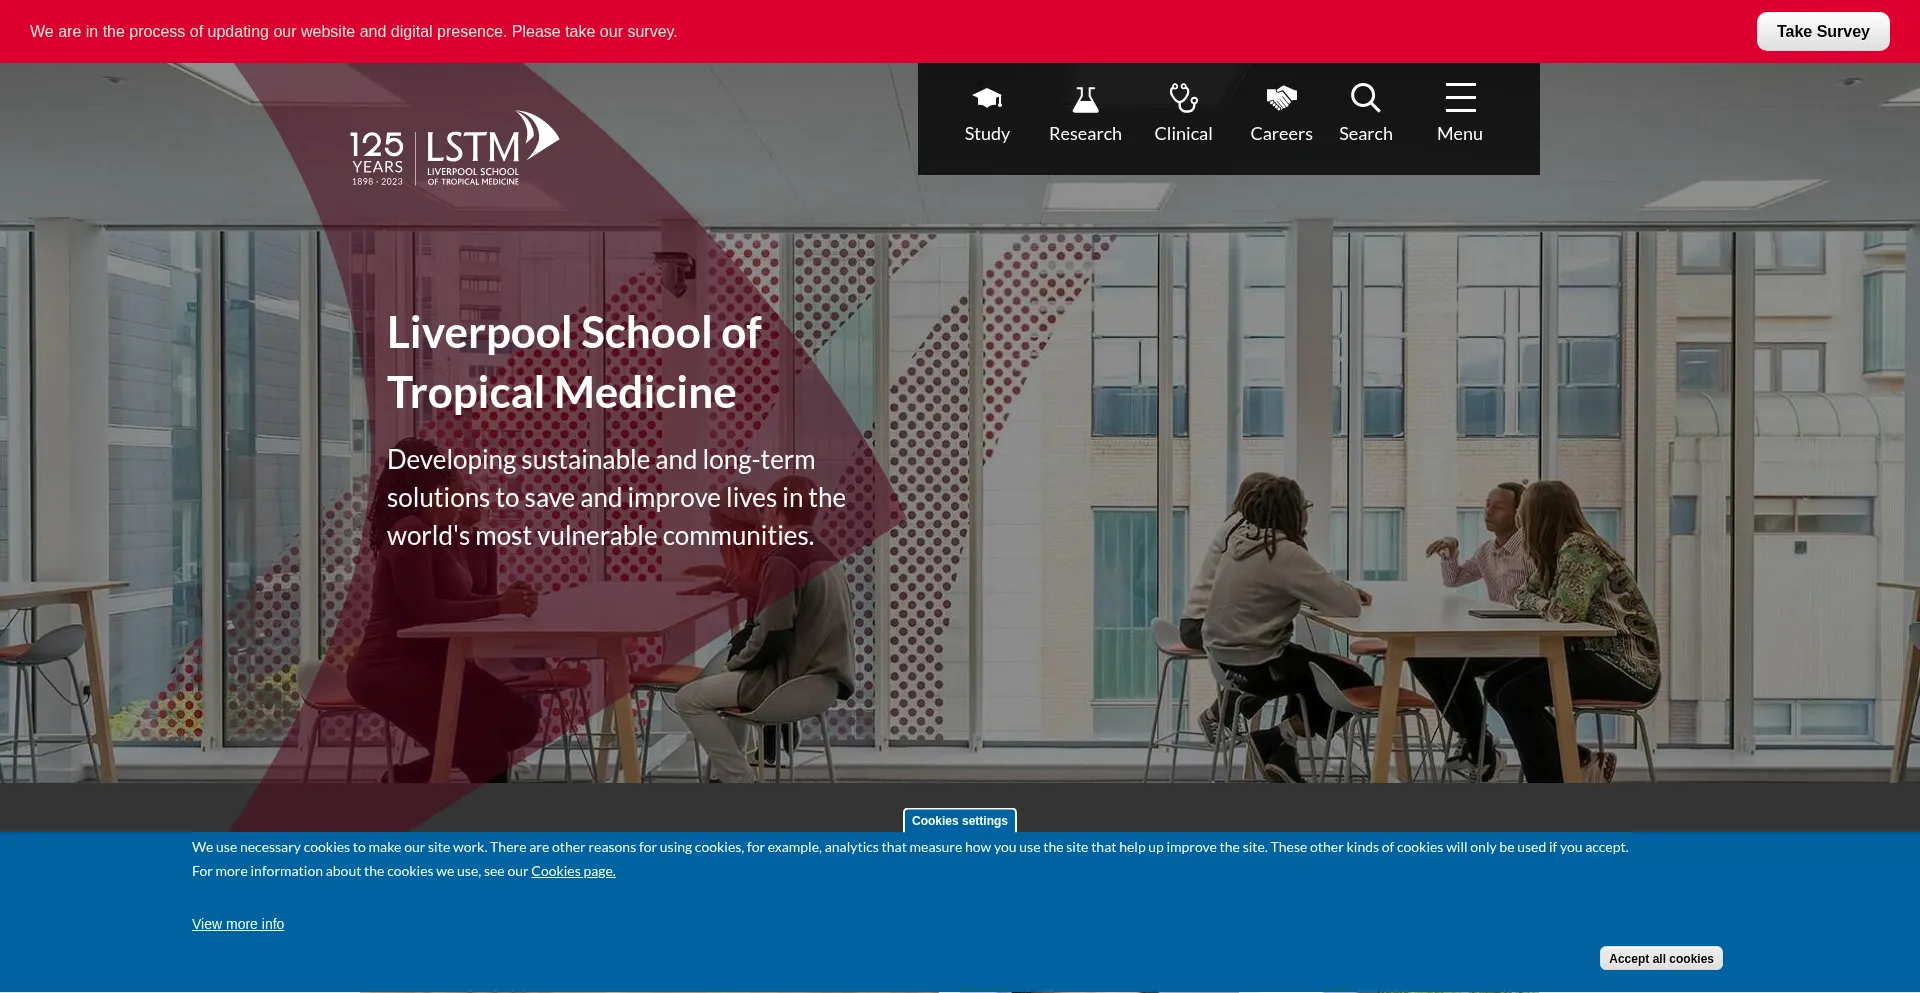The image size is (1920, 993).
Task: Open the Cookies settings tab
Action: (959, 821)
